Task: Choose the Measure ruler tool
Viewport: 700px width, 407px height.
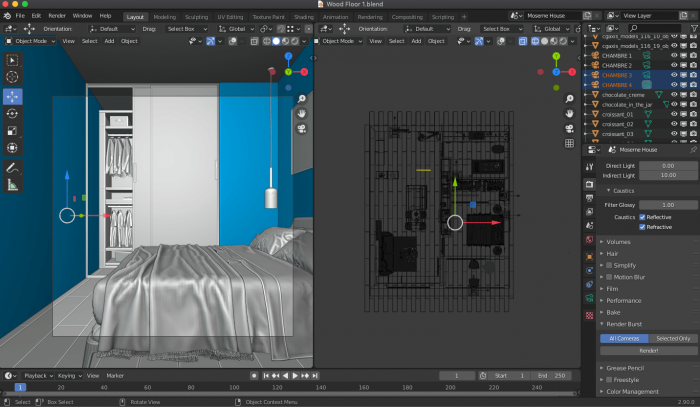Action: pyautogui.click(x=12, y=185)
